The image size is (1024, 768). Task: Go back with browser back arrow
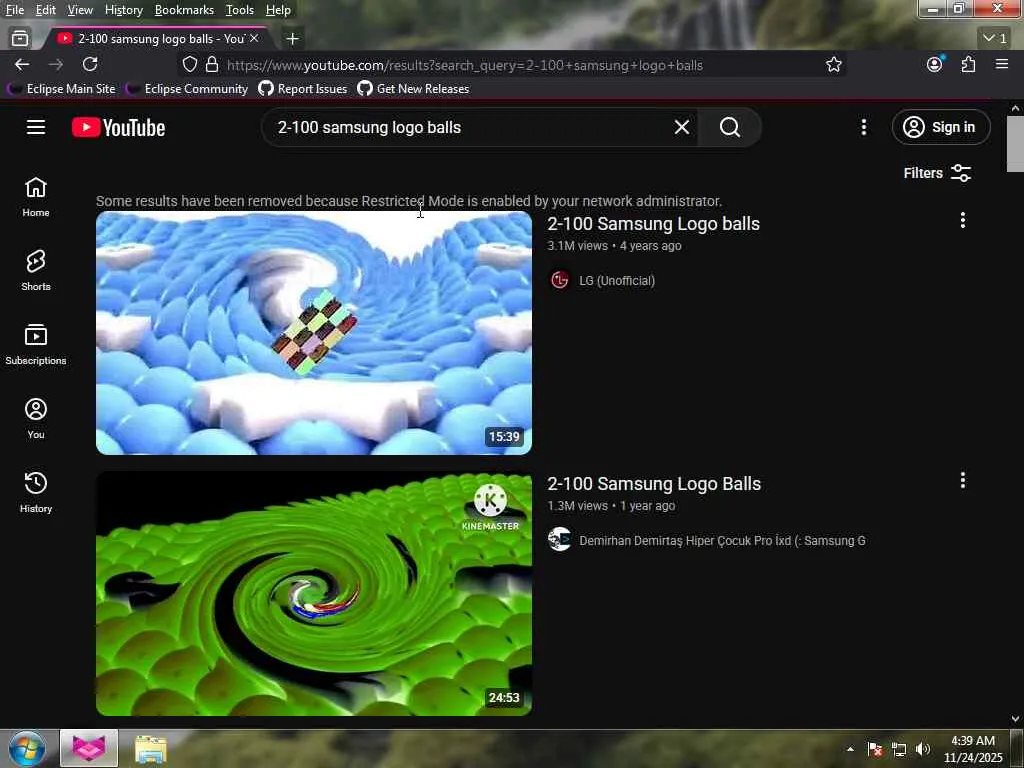pyautogui.click(x=22, y=65)
